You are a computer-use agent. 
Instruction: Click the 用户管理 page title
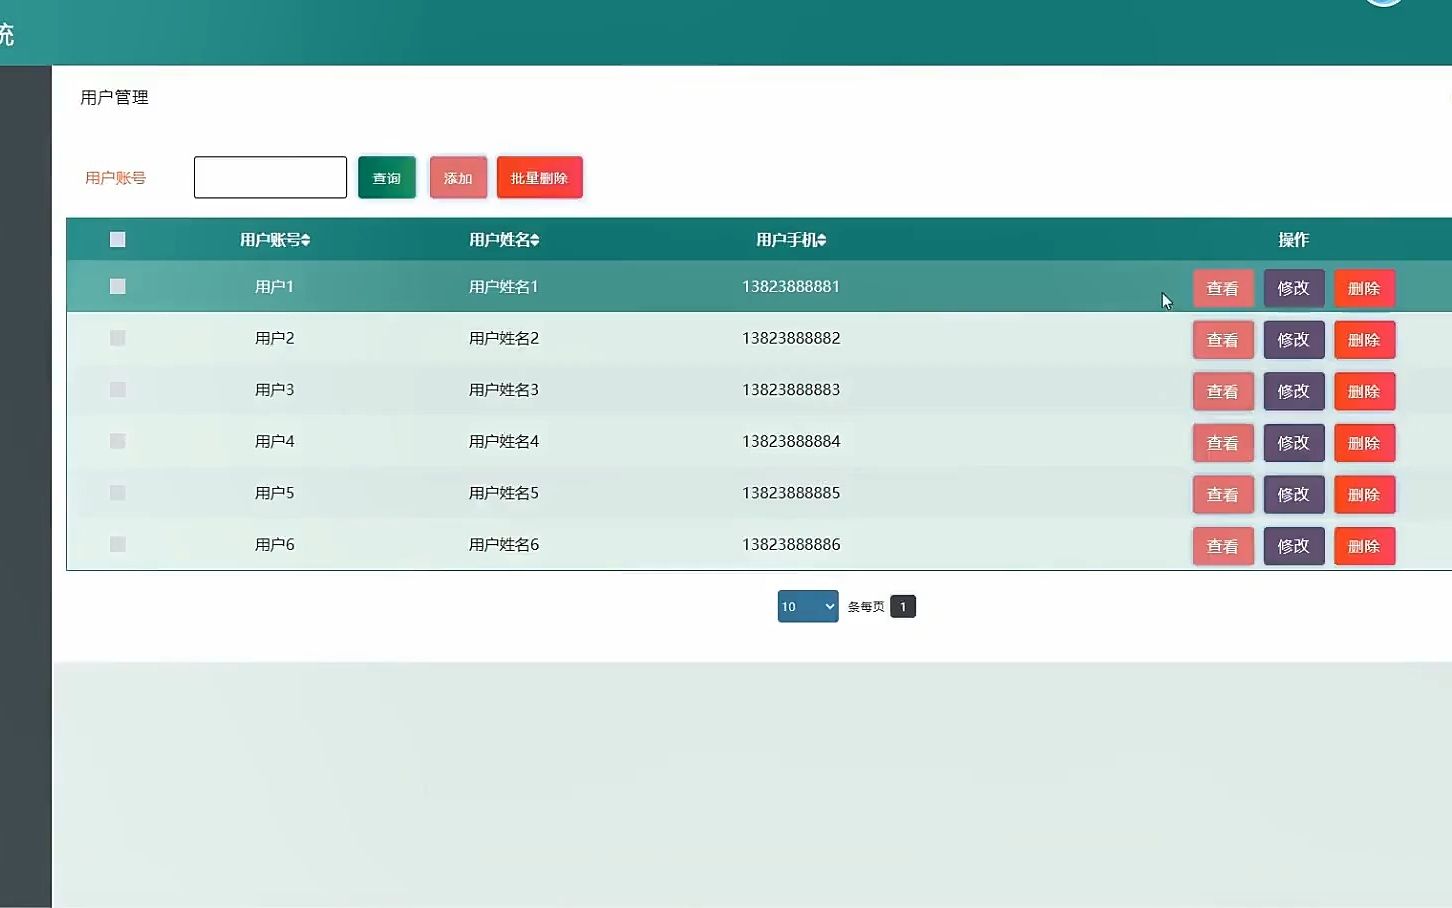[114, 97]
